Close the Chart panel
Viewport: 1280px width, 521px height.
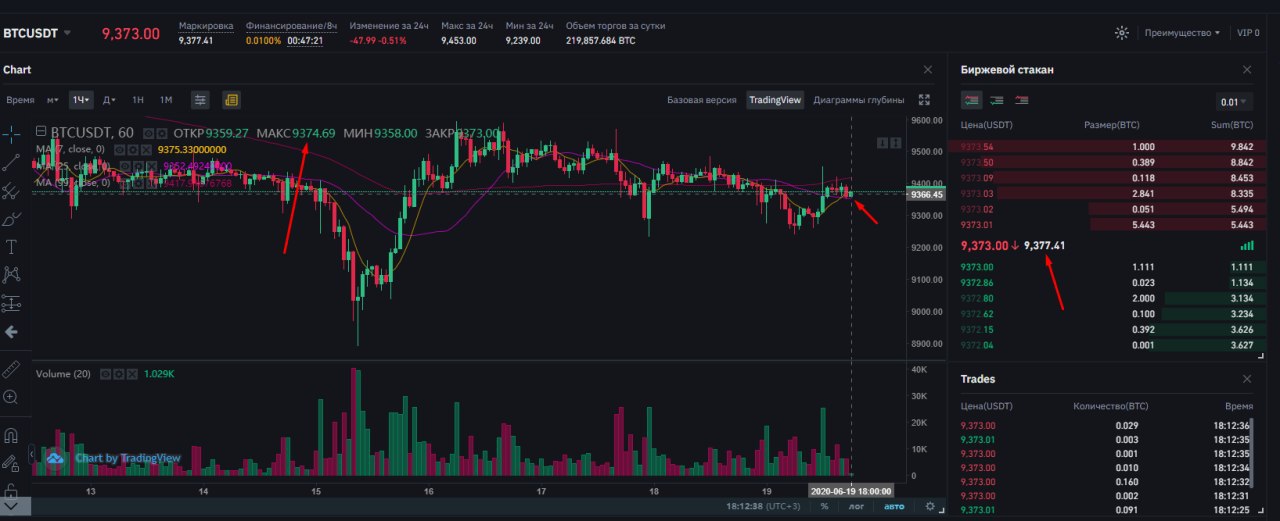(x=927, y=69)
